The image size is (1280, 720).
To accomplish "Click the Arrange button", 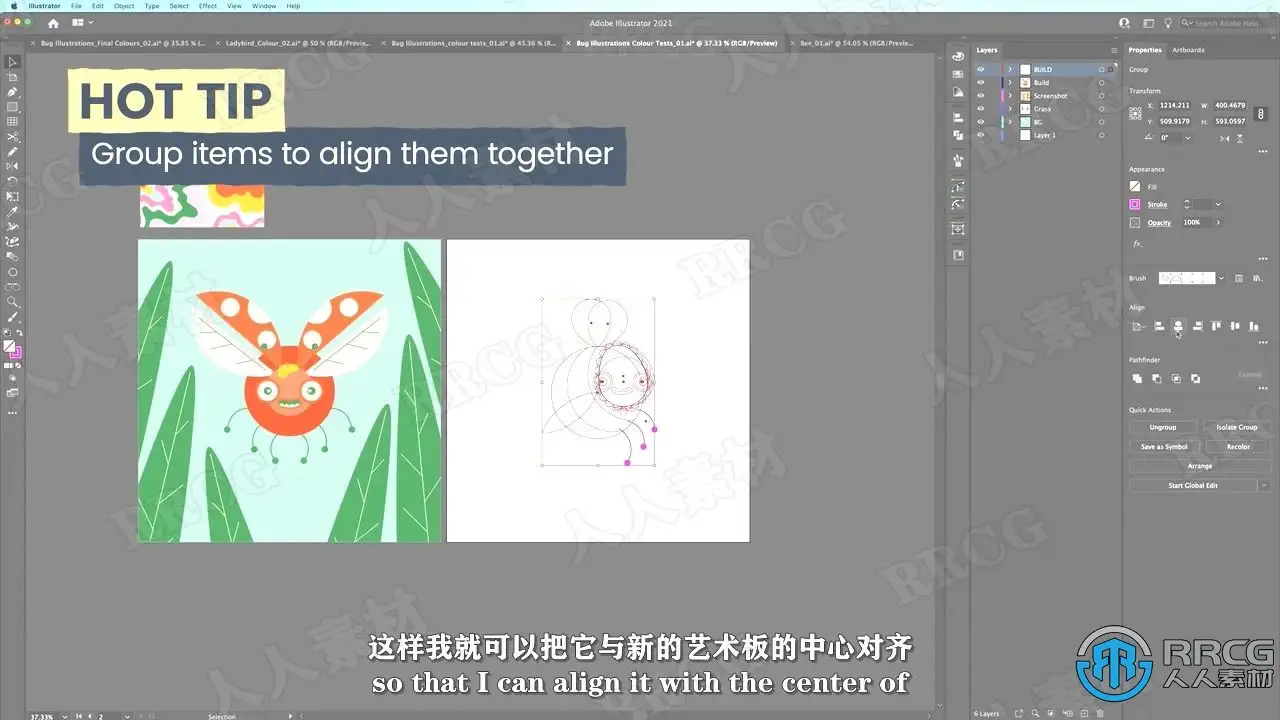I will click(1200, 466).
